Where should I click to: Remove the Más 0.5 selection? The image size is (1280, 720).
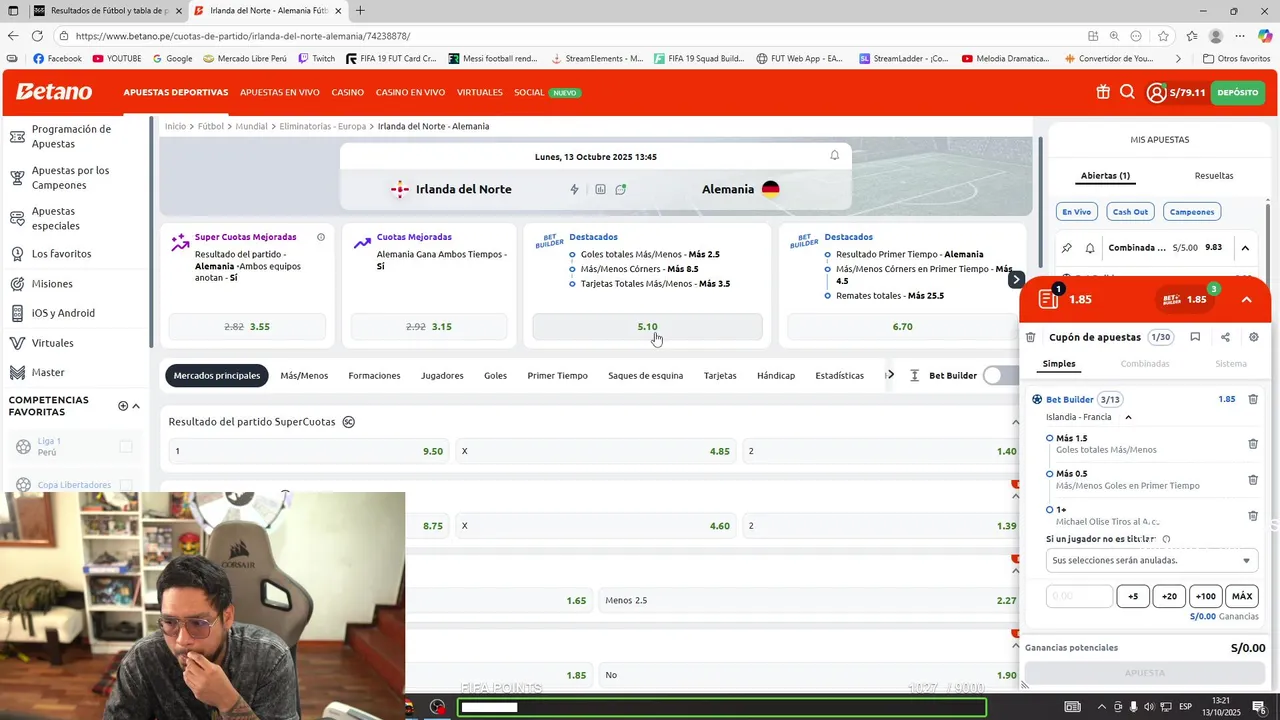[x=1253, y=480]
